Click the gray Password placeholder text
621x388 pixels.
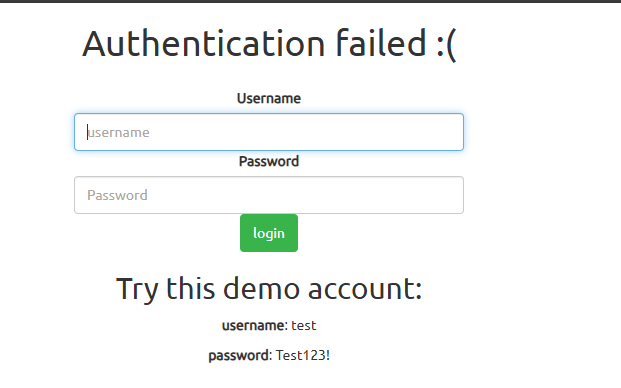coord(117,195)
